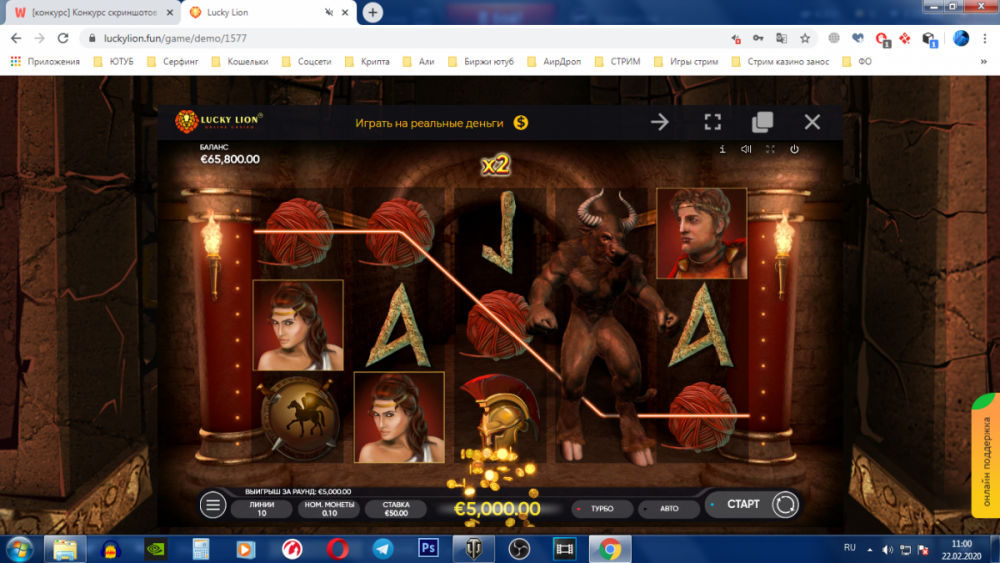Bookmark this page with star icon
Image resolution: width=1000 pixels, height=563 pixels.
[x=805, y=38]
